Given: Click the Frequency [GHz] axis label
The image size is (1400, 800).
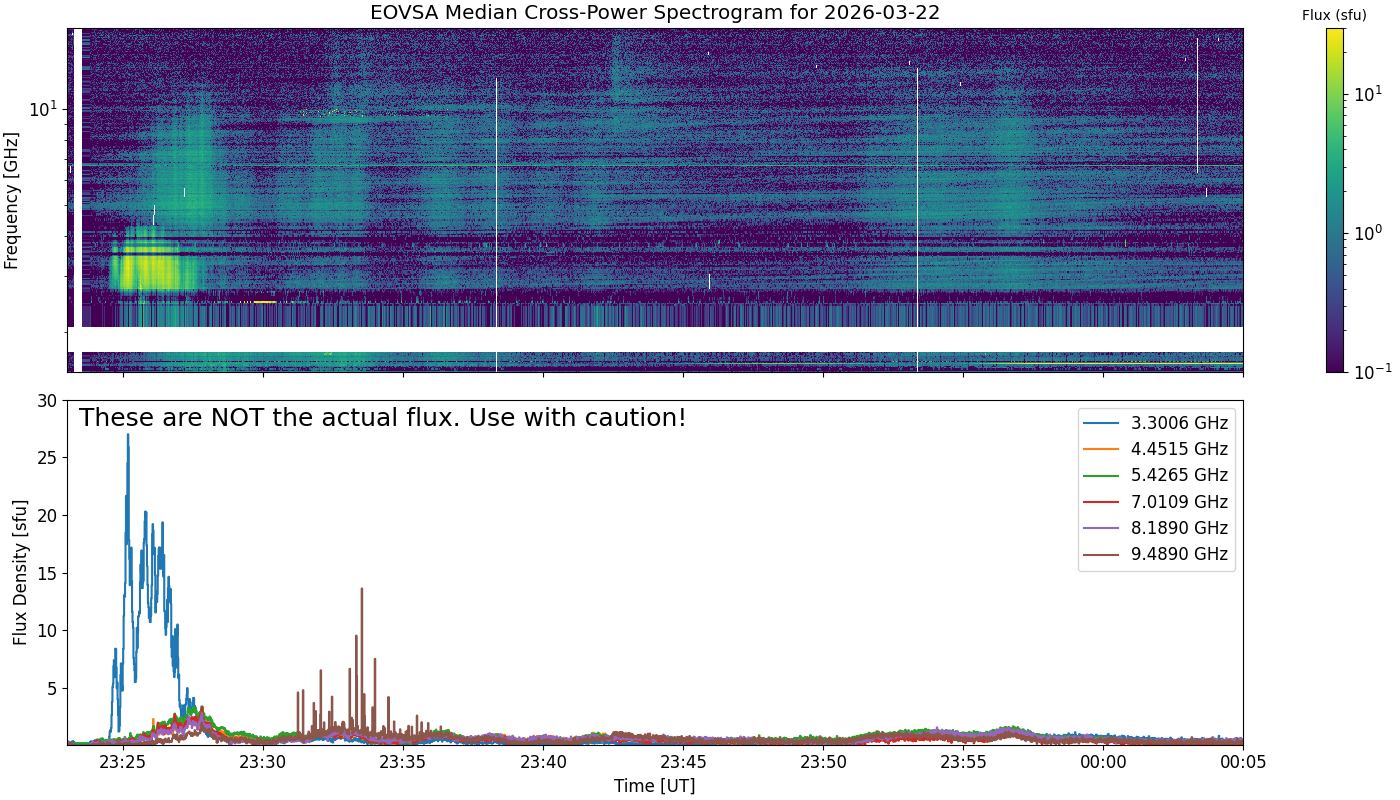Looking at the screenshot, I should (12, 200).
